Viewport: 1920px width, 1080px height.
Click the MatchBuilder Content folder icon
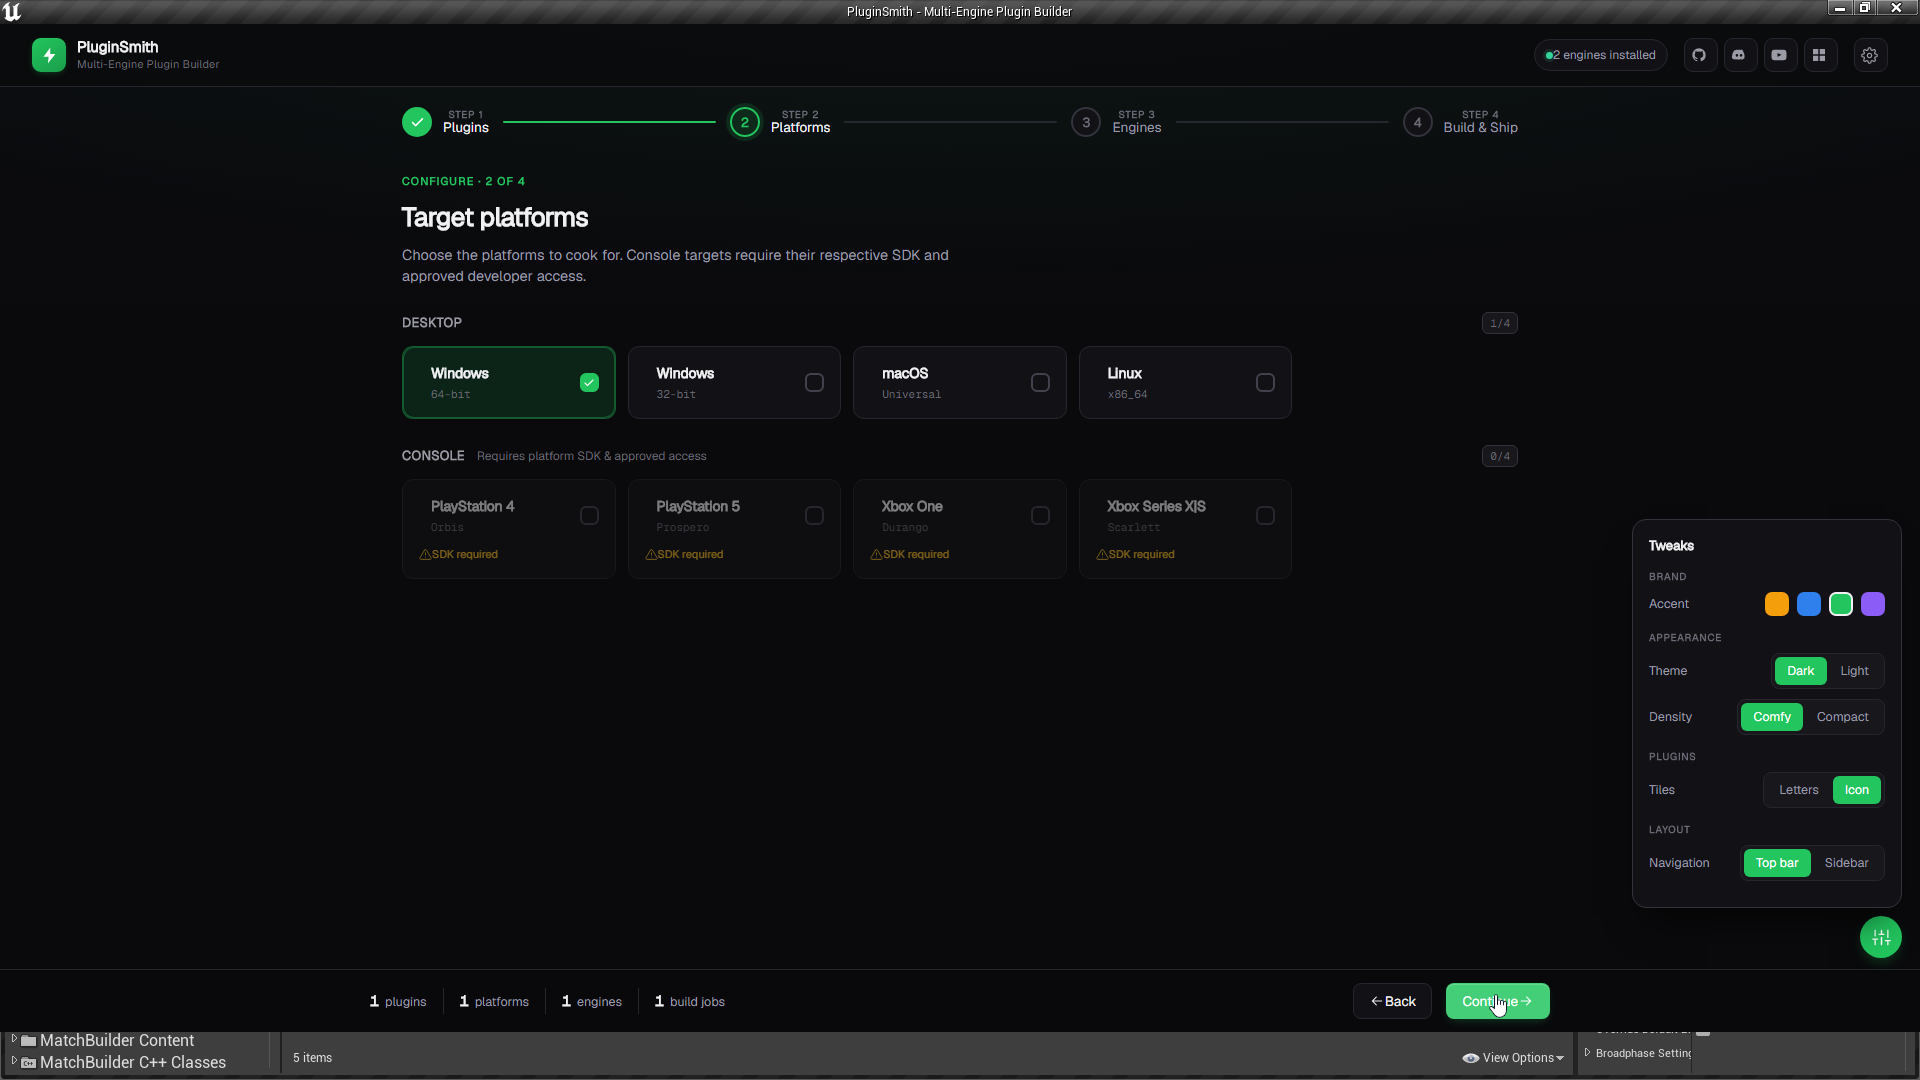tap(29, 1040)
